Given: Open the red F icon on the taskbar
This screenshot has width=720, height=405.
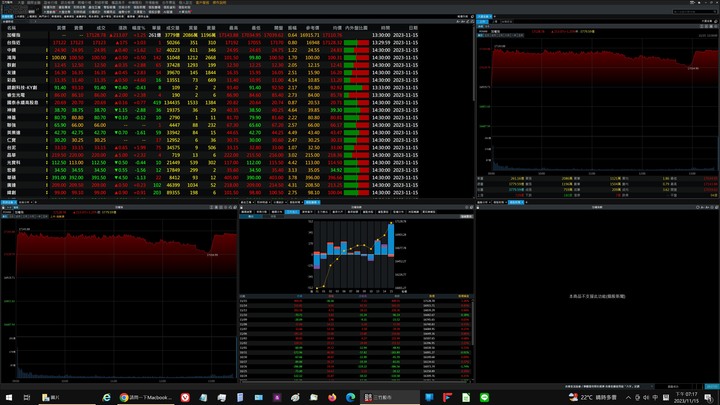Looking at the screenshot, I should (x=448, y=397).
